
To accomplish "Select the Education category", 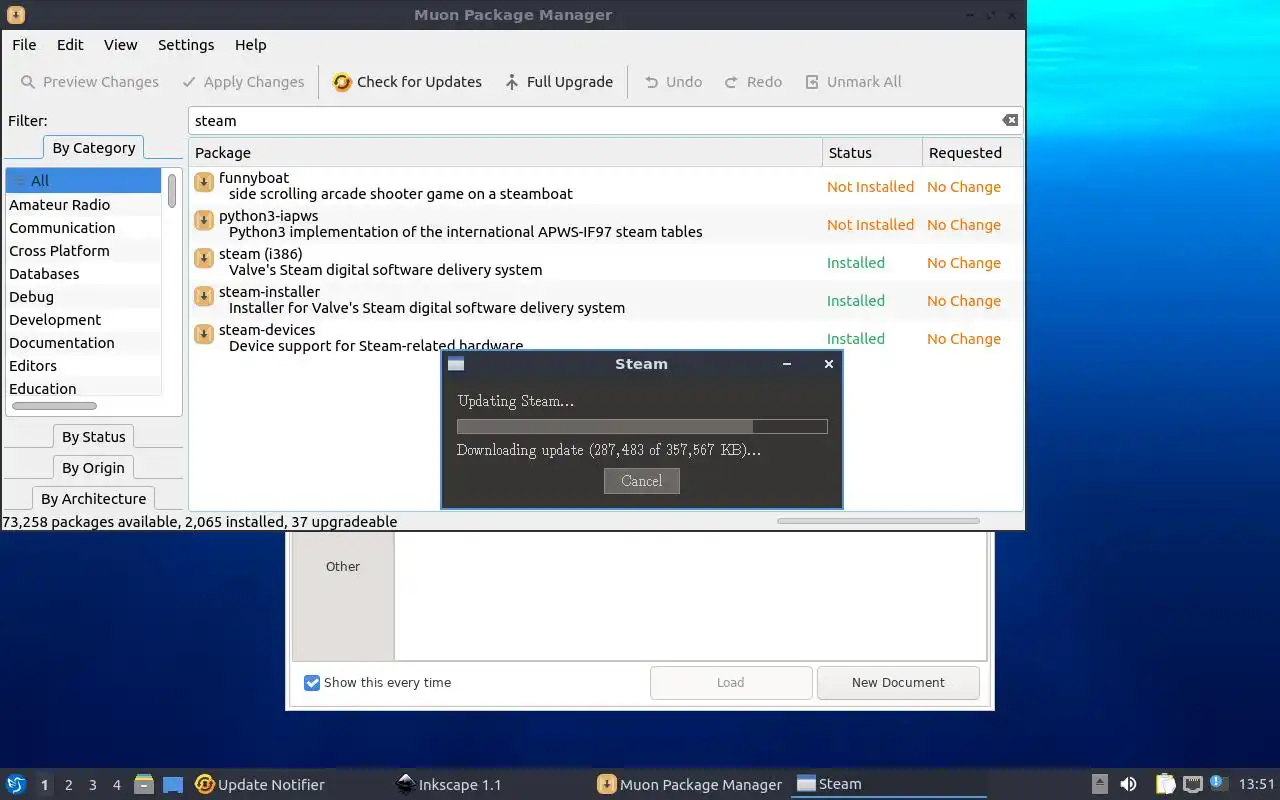I will [83, 388].
